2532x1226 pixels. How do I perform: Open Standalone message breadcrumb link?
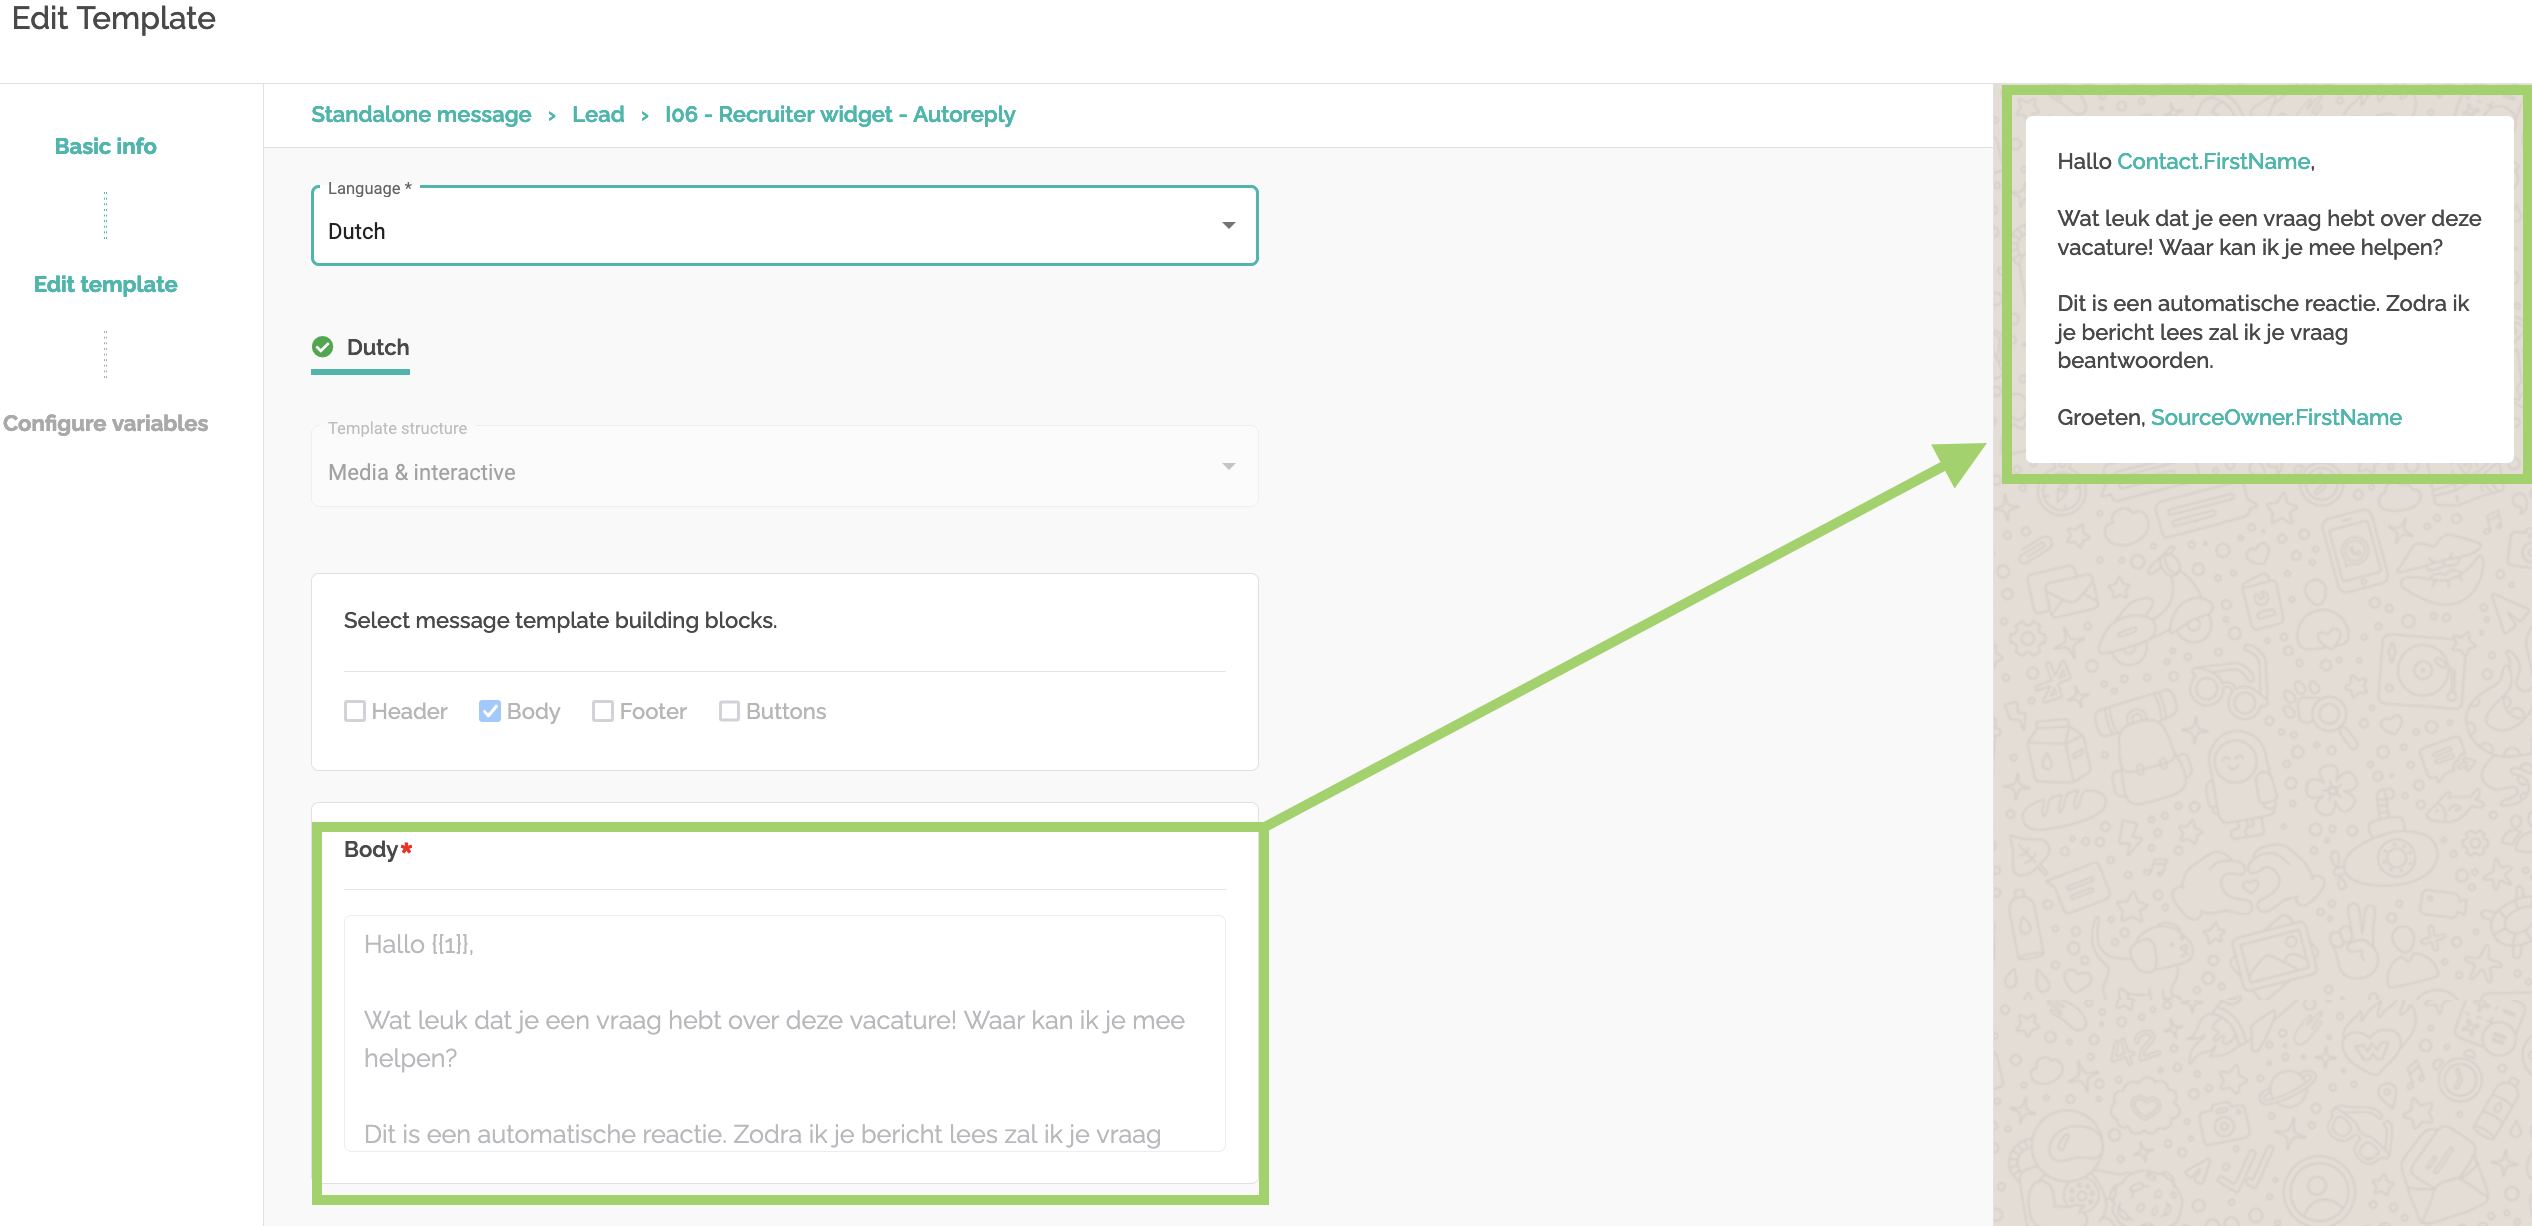coord(421,115)
